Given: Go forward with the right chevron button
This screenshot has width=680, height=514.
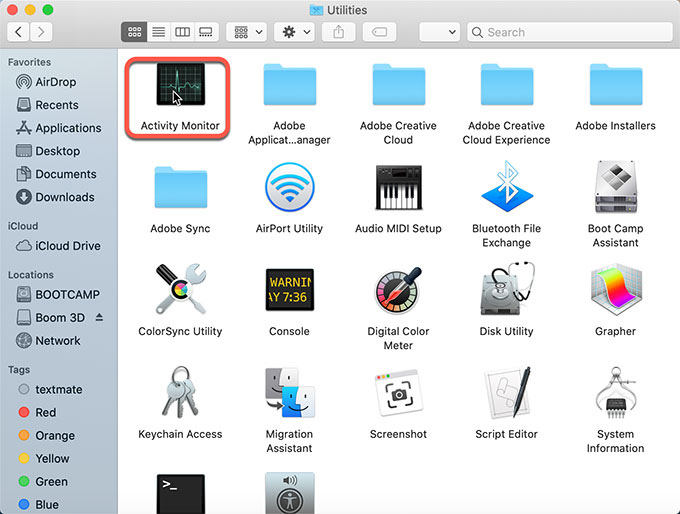Looking at the screenshot, I should click(x=41, y=32).
